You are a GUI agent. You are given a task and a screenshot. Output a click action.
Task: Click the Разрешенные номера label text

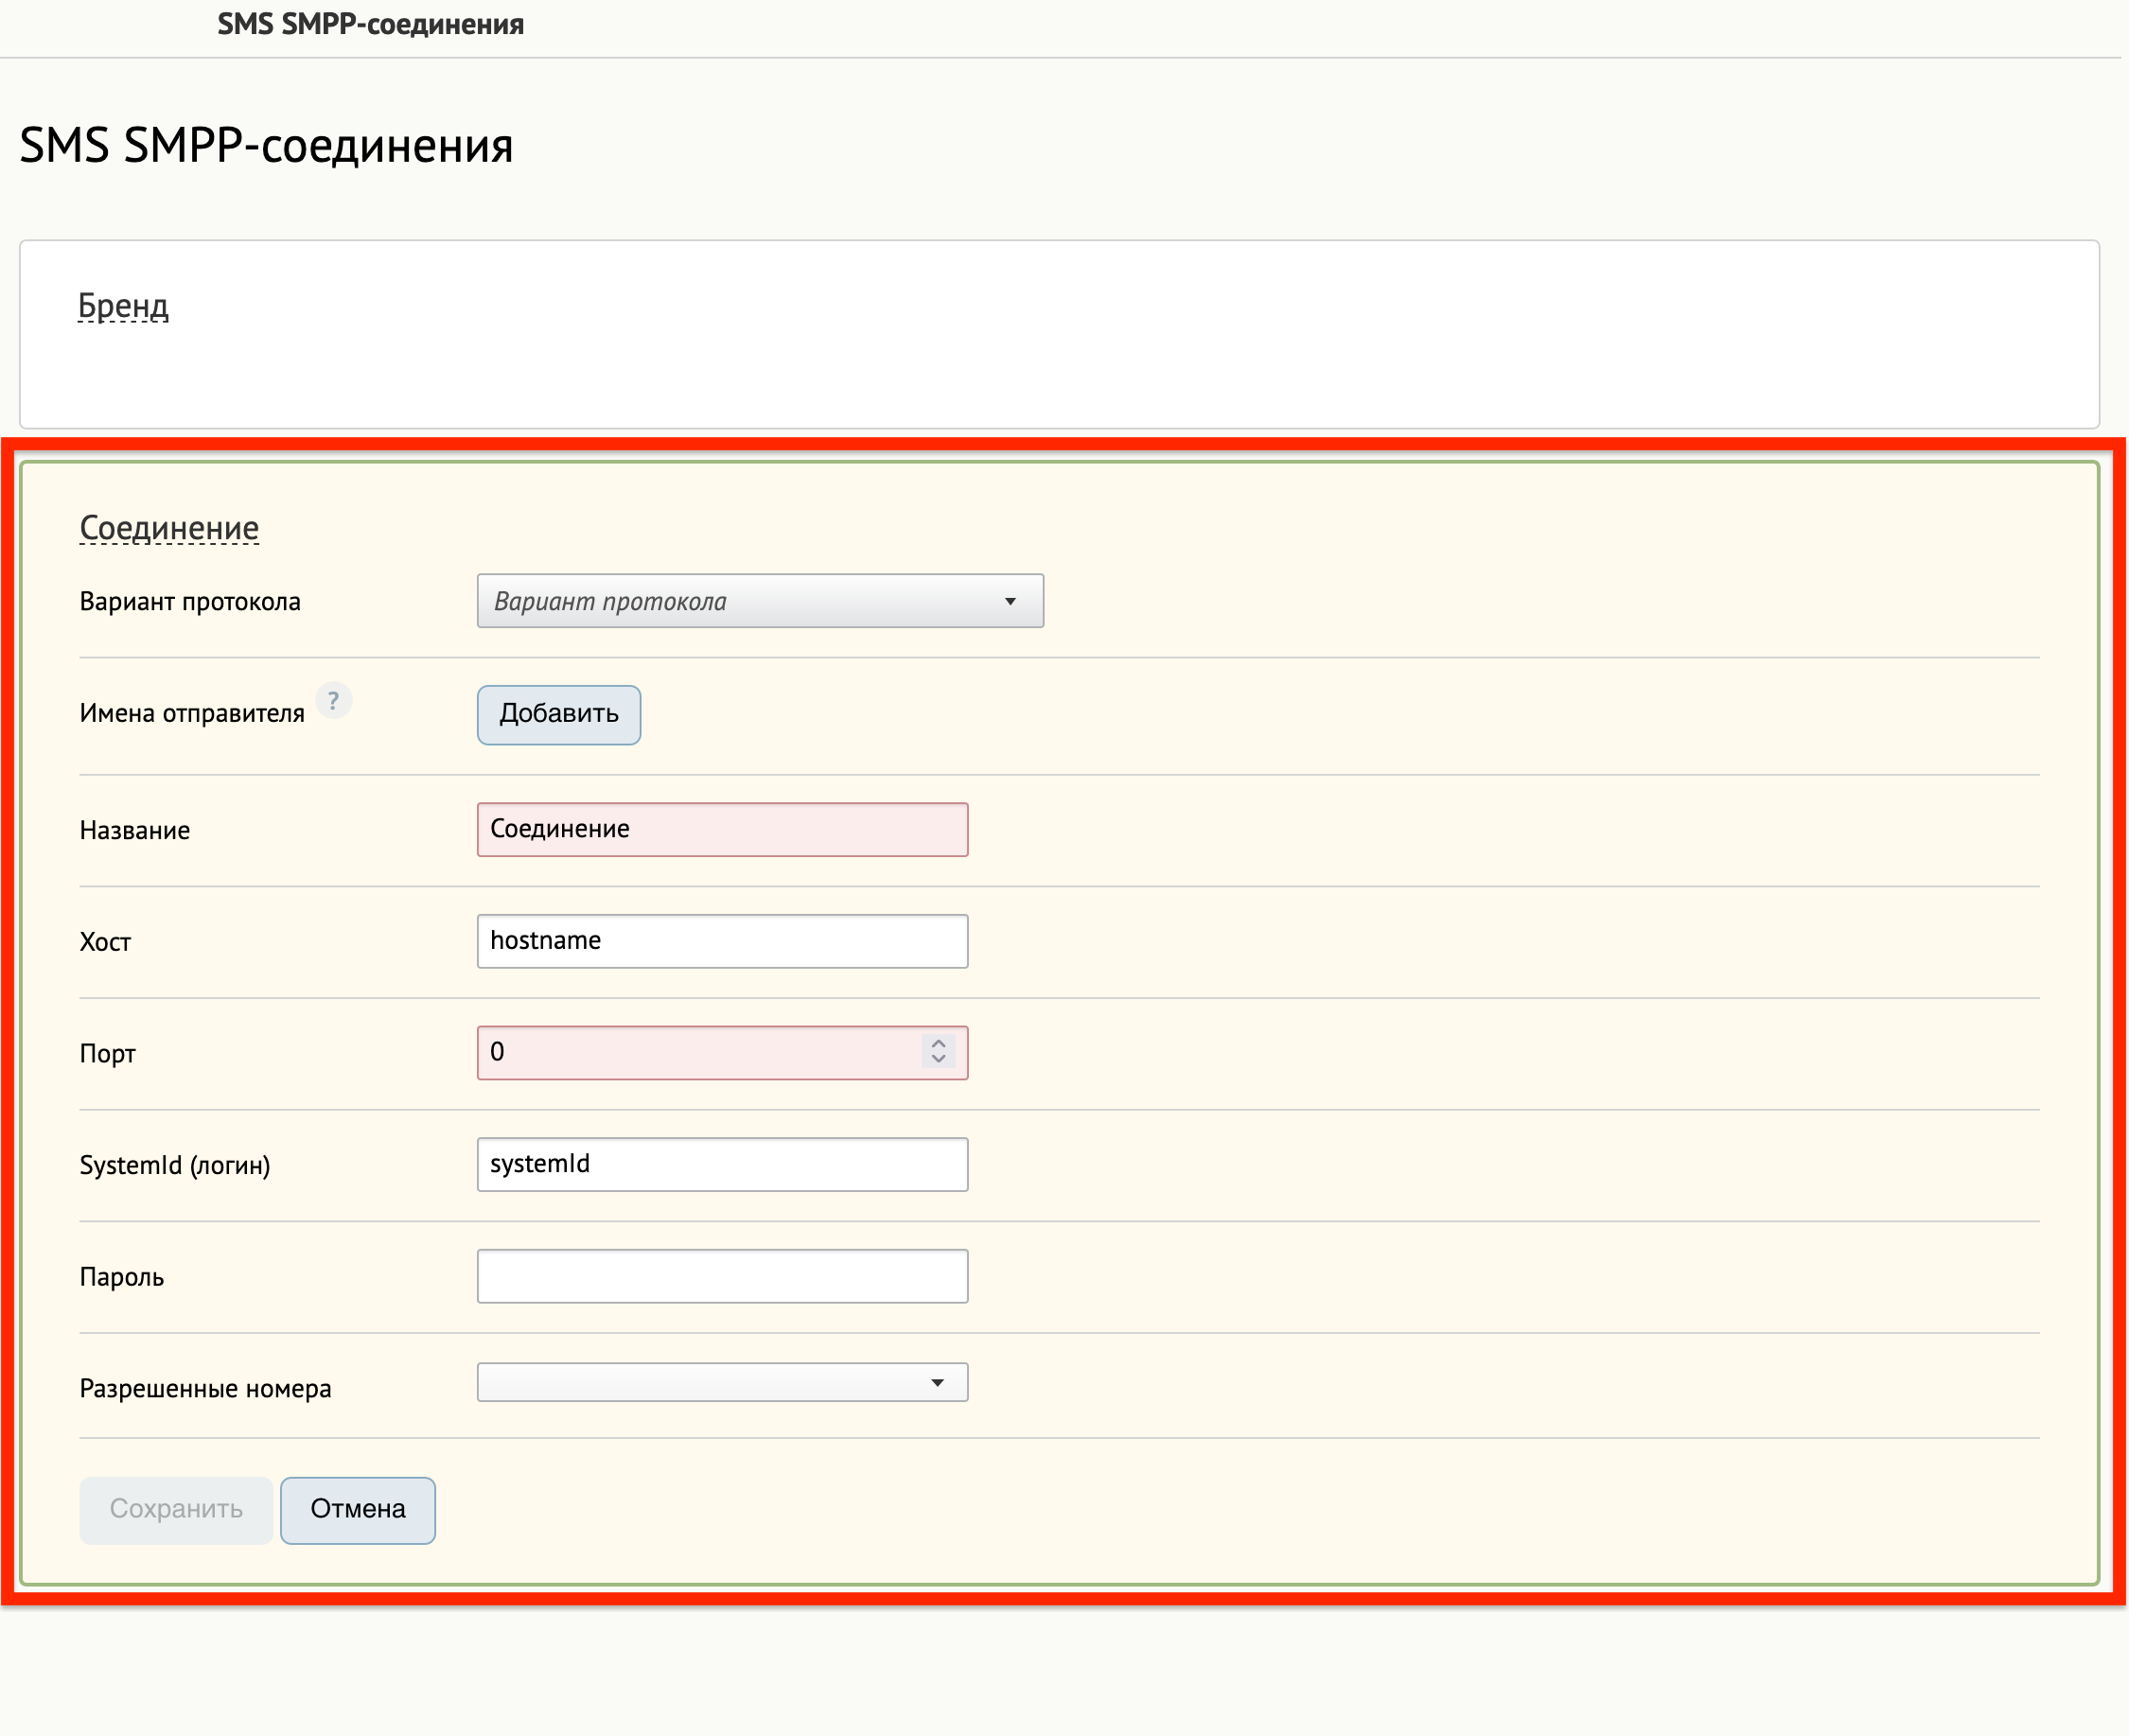(205, 1389)
